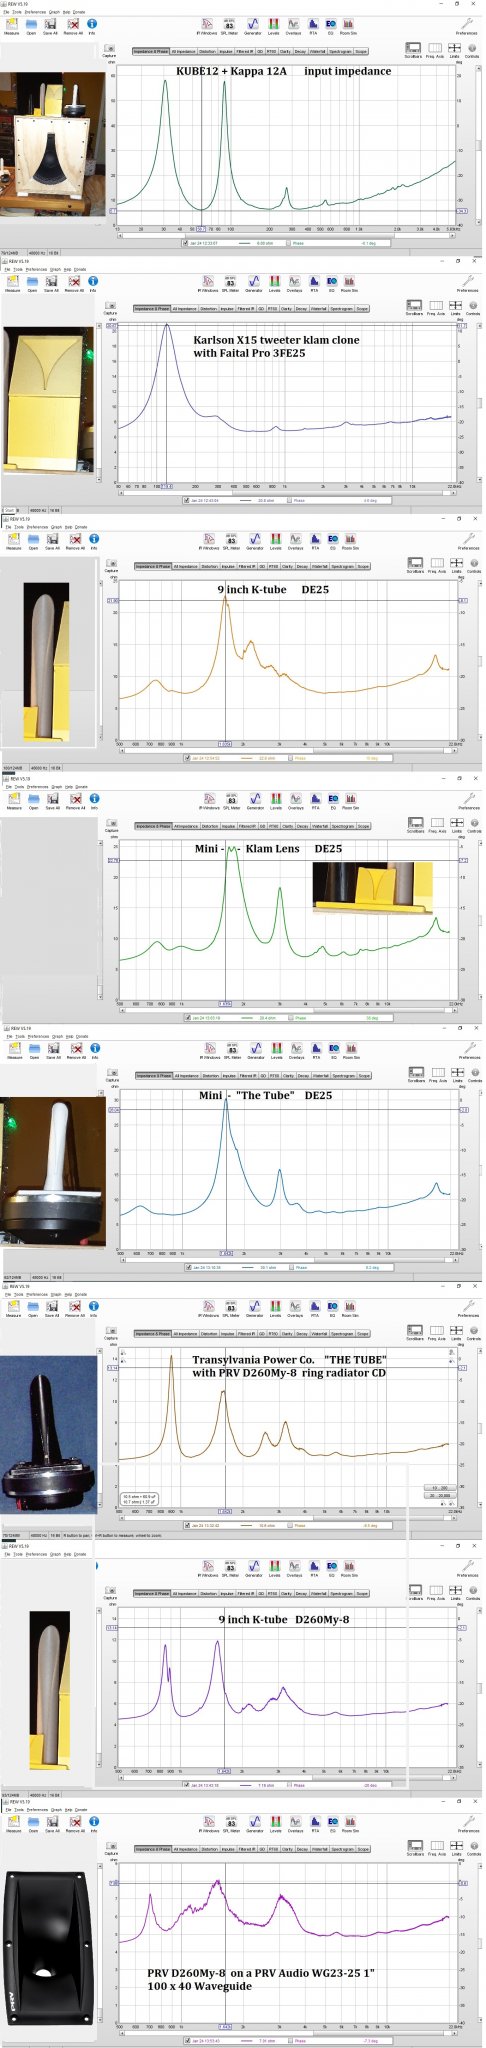
Task: Open Controls gear in Karlson X15 tweeter window
Action: pyautogui.click(x=472, y=307)
